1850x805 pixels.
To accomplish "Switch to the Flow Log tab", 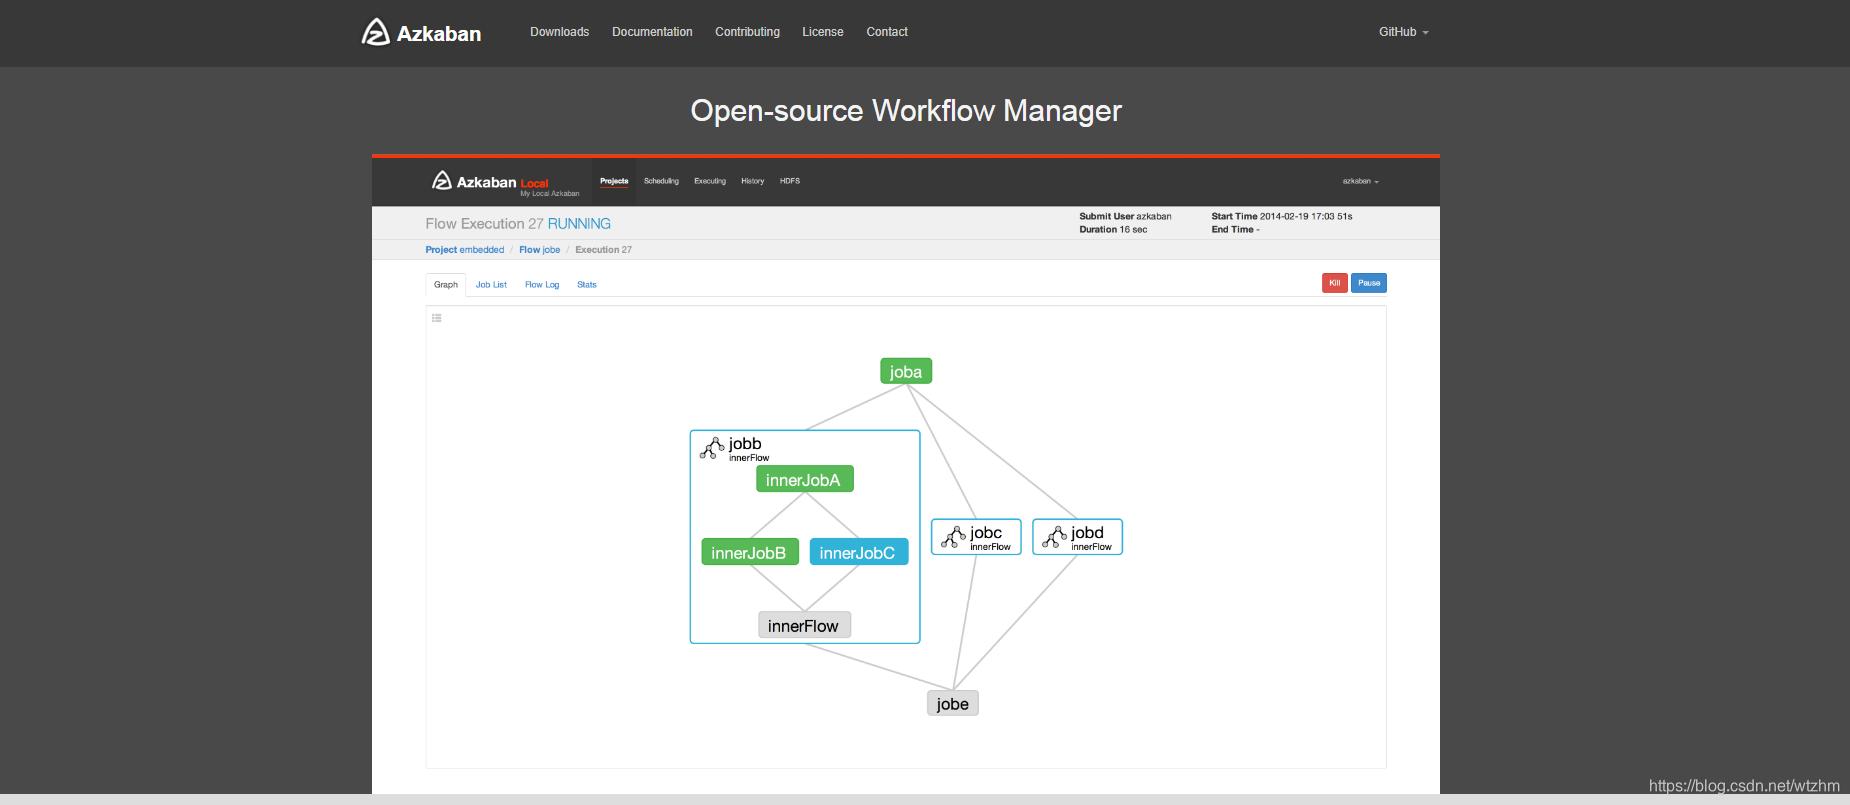I will [x=542, y=285].
